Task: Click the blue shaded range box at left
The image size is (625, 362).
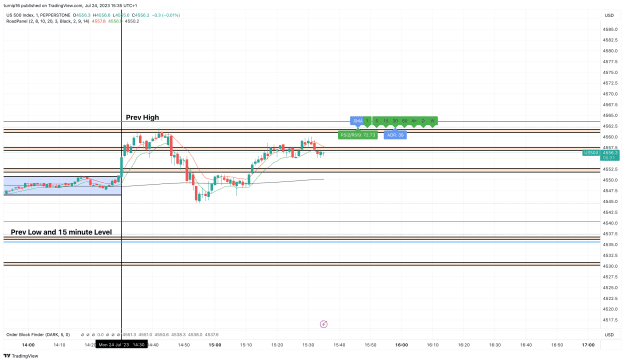Action: (62, 186)
